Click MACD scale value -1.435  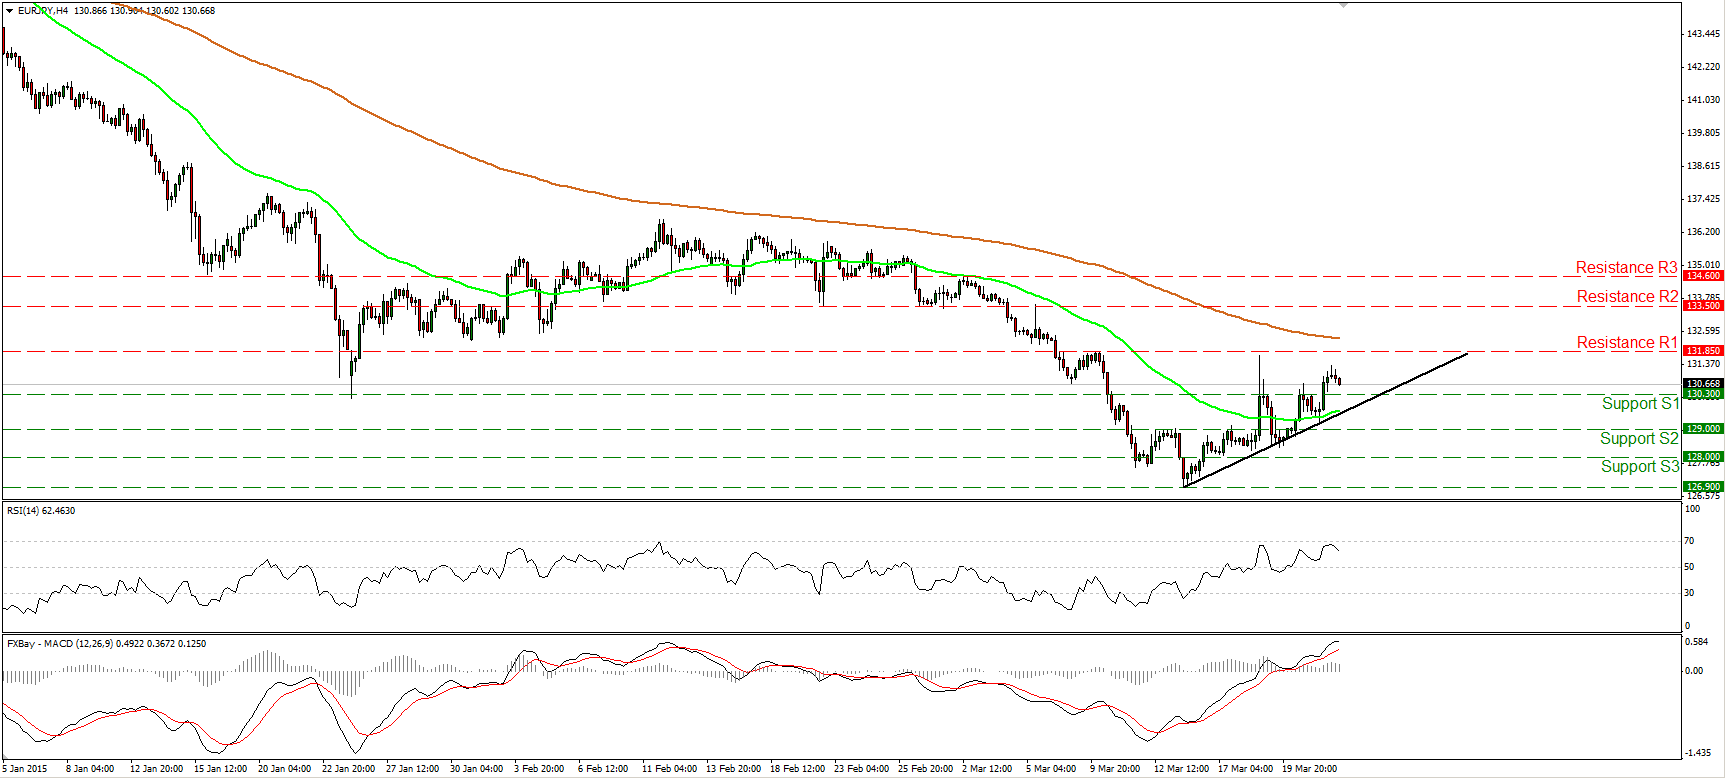(x=1697, y=753)
